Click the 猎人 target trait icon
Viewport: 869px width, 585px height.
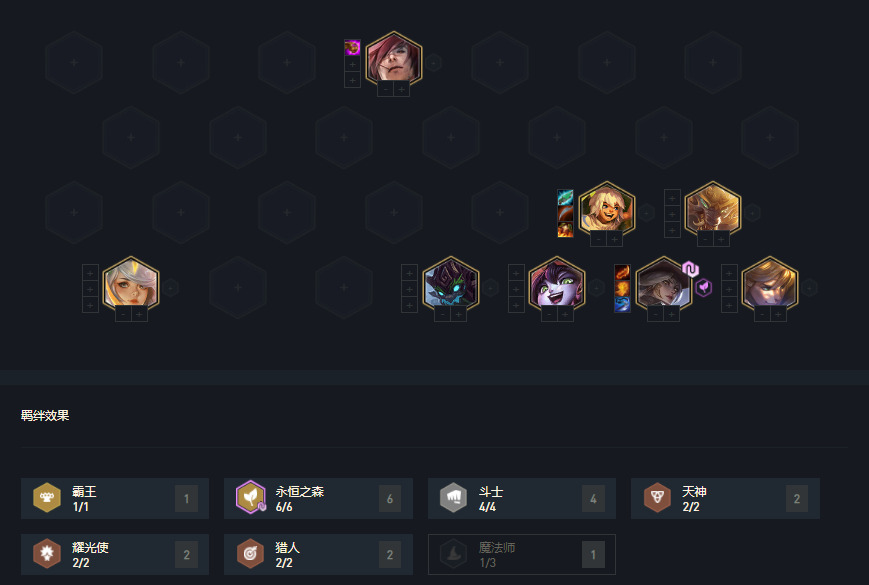click(x=250, y=553)
